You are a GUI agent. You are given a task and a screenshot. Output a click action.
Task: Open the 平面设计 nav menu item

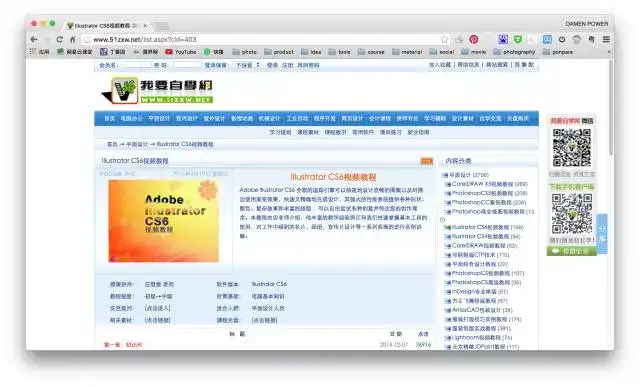(x=159, y=118)
